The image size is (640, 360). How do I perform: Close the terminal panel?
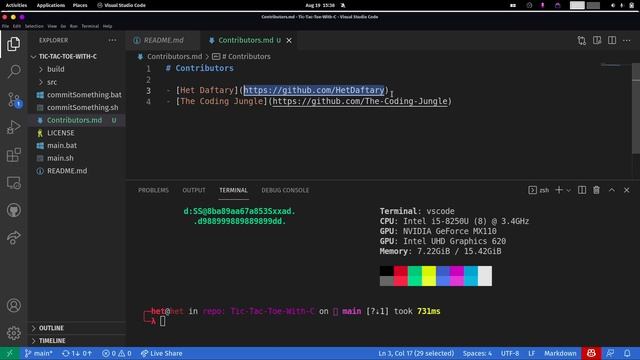click(627, 190)
